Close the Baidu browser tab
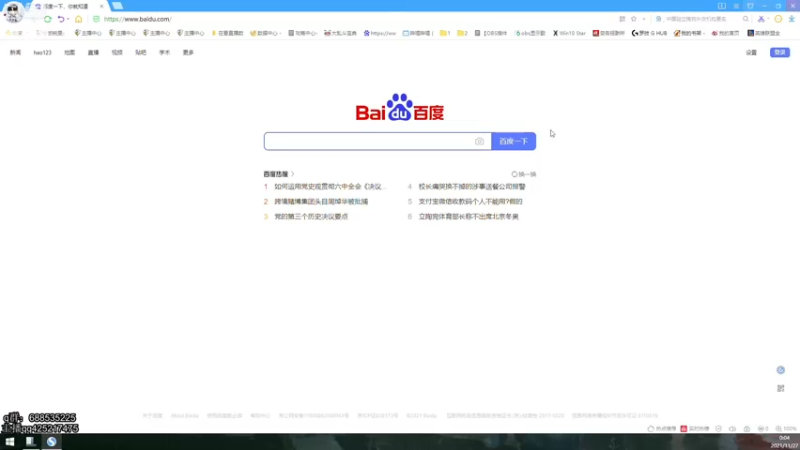Image resolution: width=800 pixels, height=450 pixels. [x=101, y=6]
